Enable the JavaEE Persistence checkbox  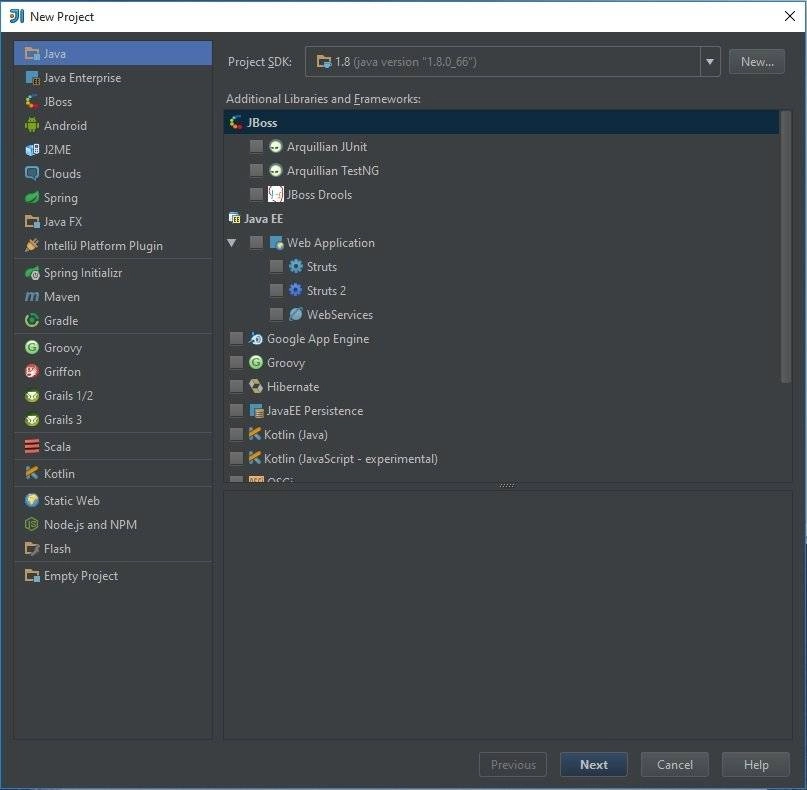(x=236, y=411)
